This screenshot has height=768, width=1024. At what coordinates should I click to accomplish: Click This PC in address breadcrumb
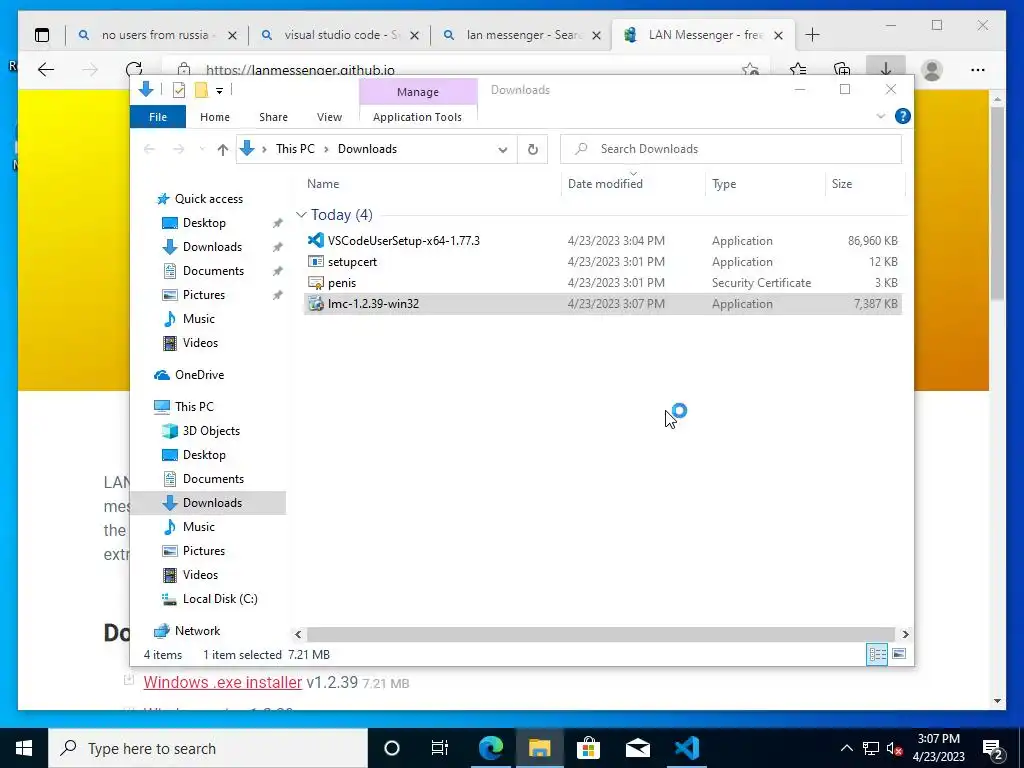pyautogui.click(x=295, y=149)
